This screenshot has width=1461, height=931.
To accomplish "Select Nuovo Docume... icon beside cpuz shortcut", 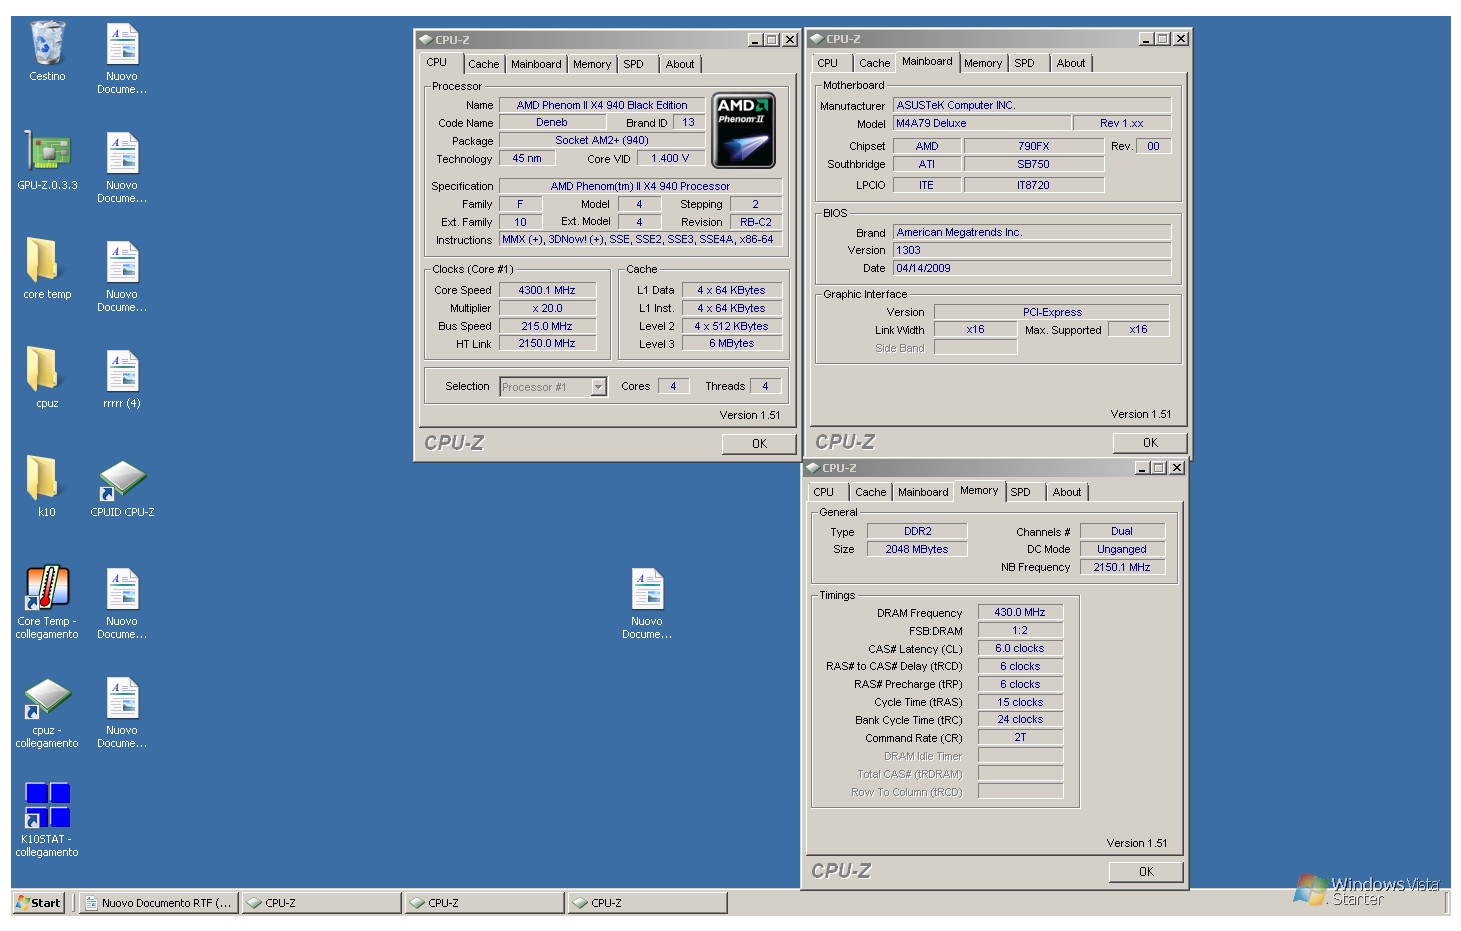I will [x=122, y=698].
